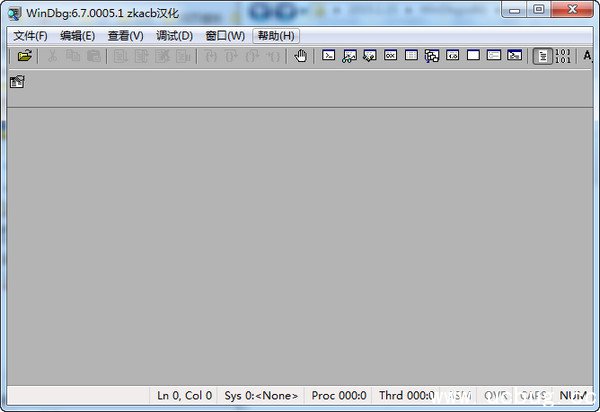Open the Registers window from the toolbar
Image resolution: width=600 pixels, height=412 pixels.
coord(391,56)
